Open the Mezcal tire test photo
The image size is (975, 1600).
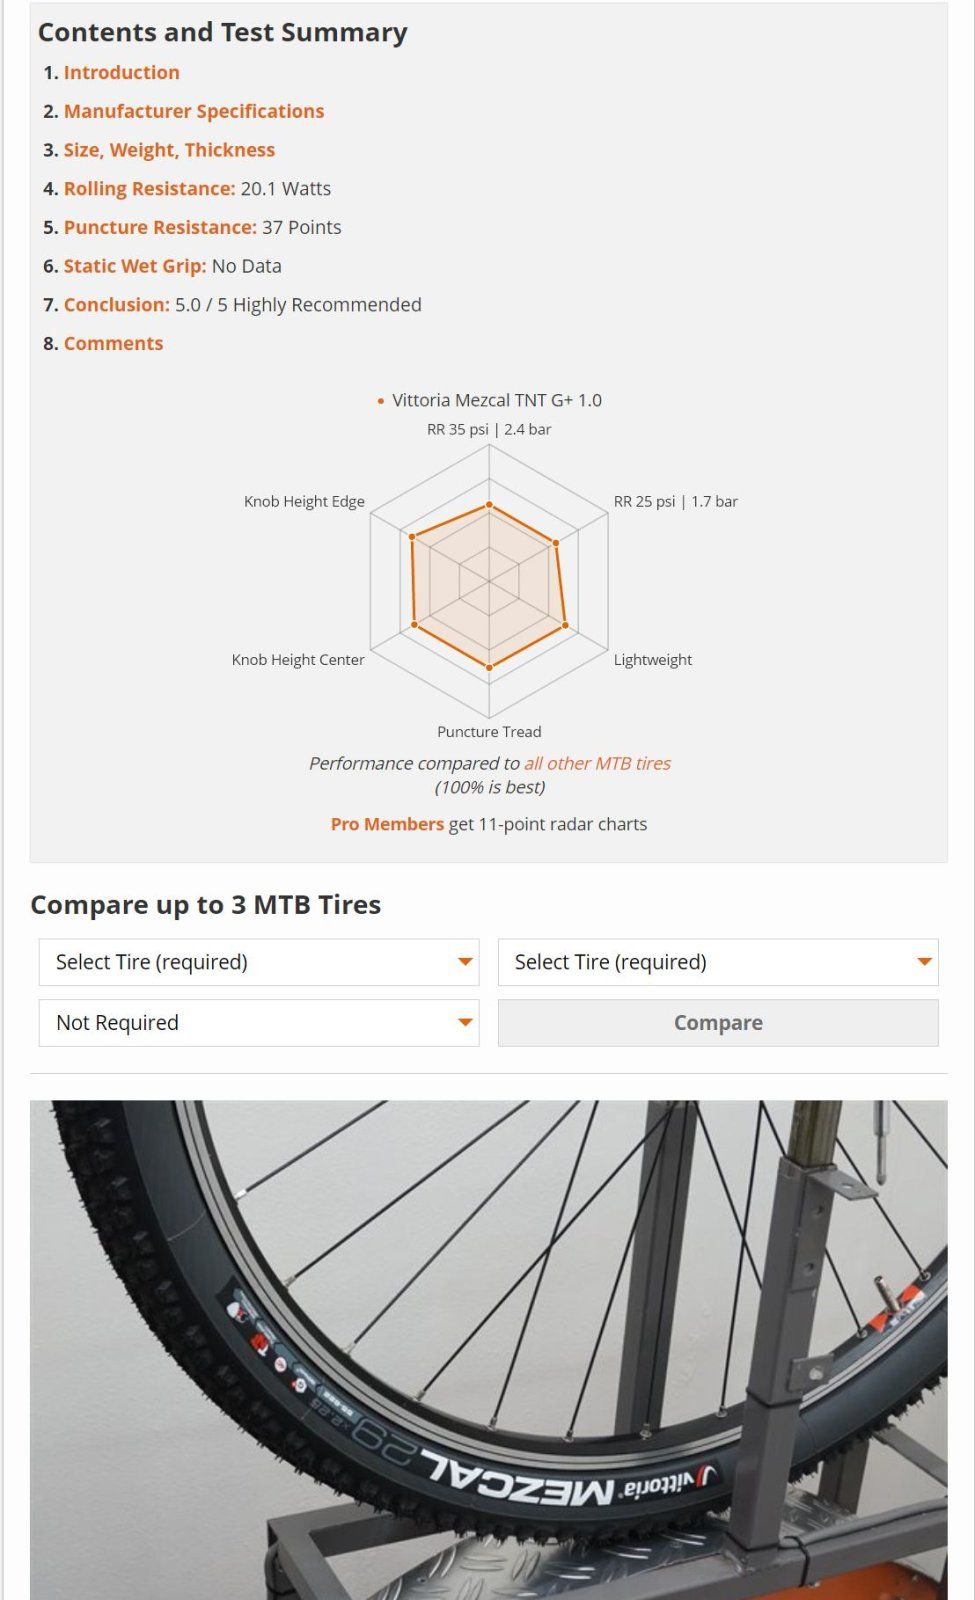pyautogui.click(x=489, y=1350)
